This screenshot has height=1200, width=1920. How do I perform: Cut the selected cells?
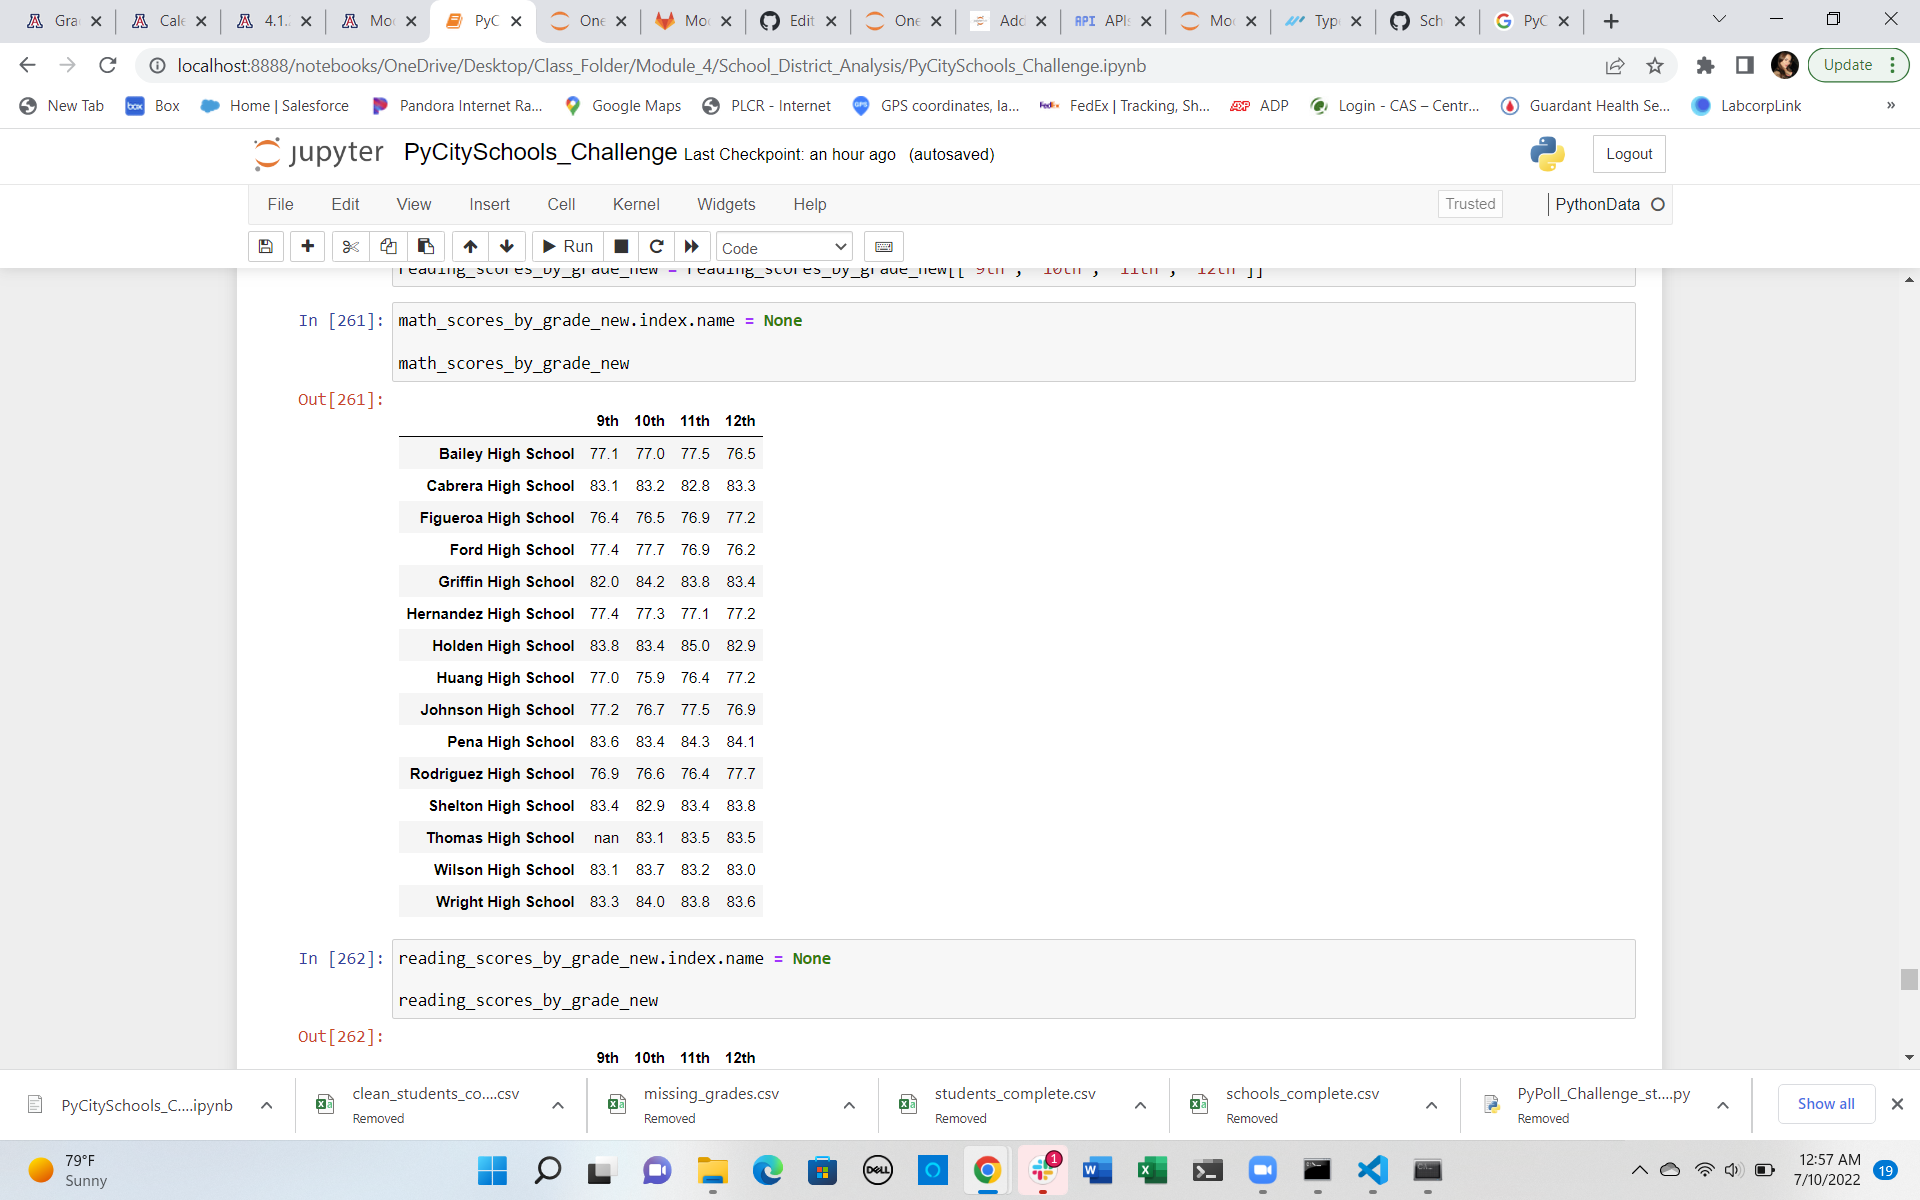click(x=350, y=246)
